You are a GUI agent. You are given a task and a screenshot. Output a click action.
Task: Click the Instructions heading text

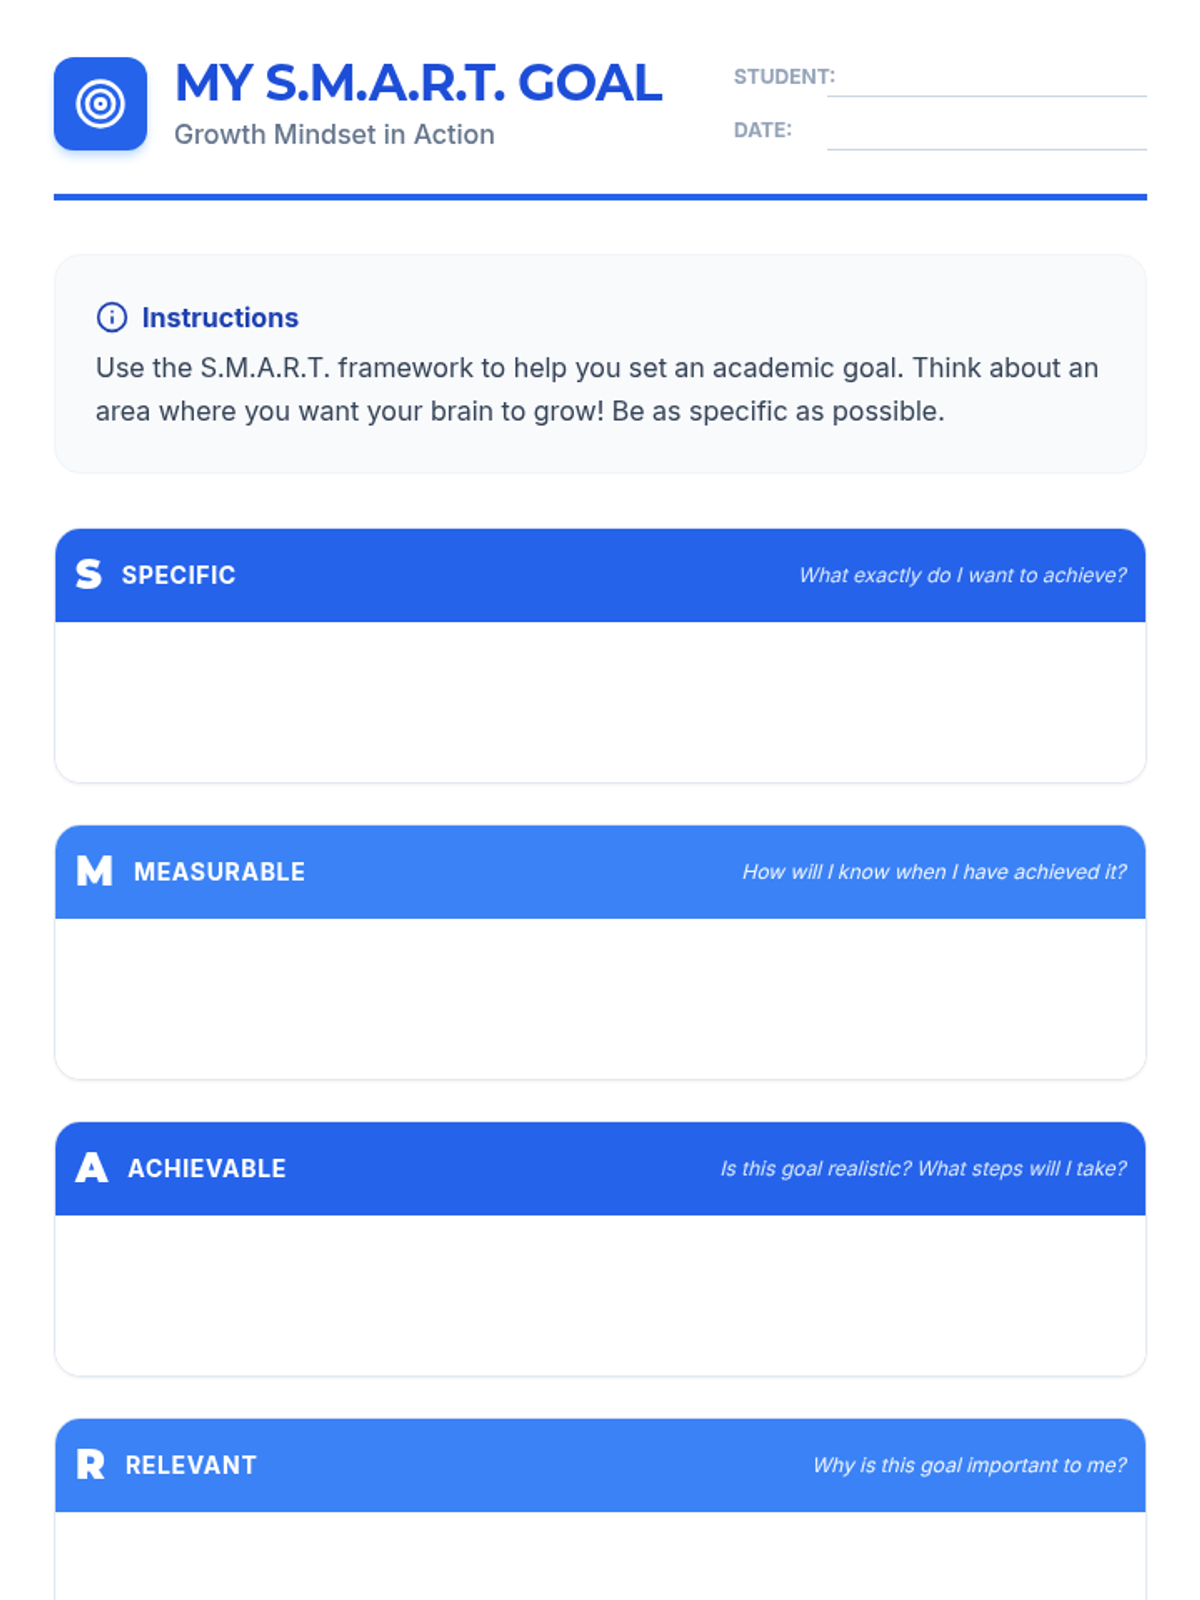pyautogui.click(x=220, y=317)
